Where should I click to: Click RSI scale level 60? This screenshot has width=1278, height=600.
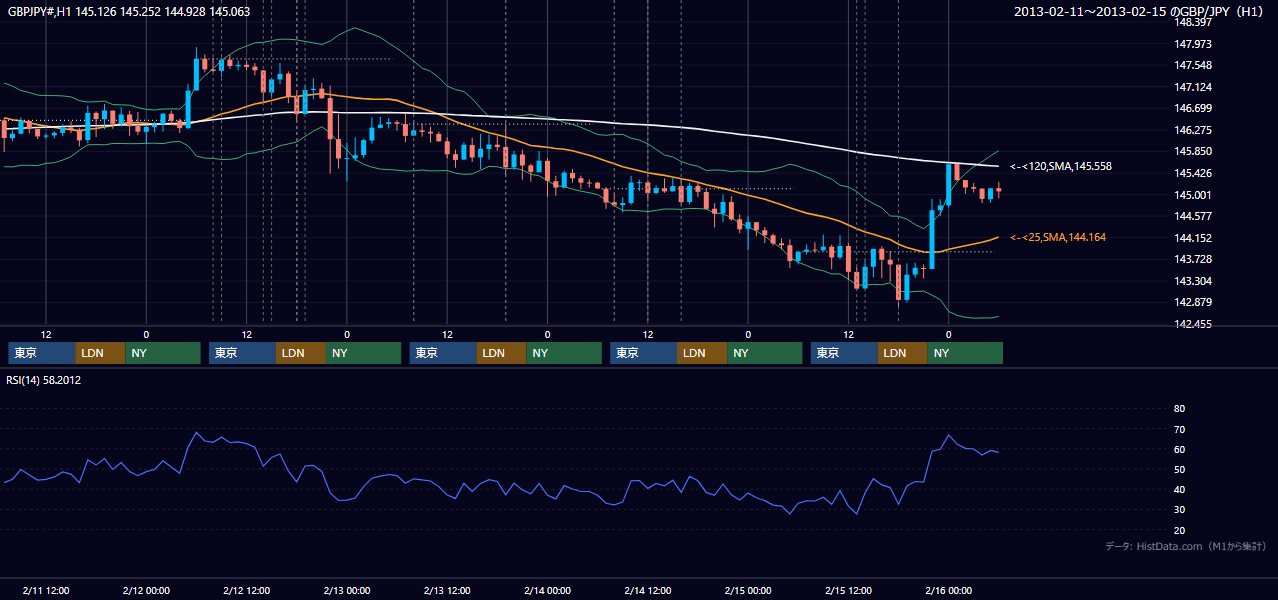tap(1179, 449)
